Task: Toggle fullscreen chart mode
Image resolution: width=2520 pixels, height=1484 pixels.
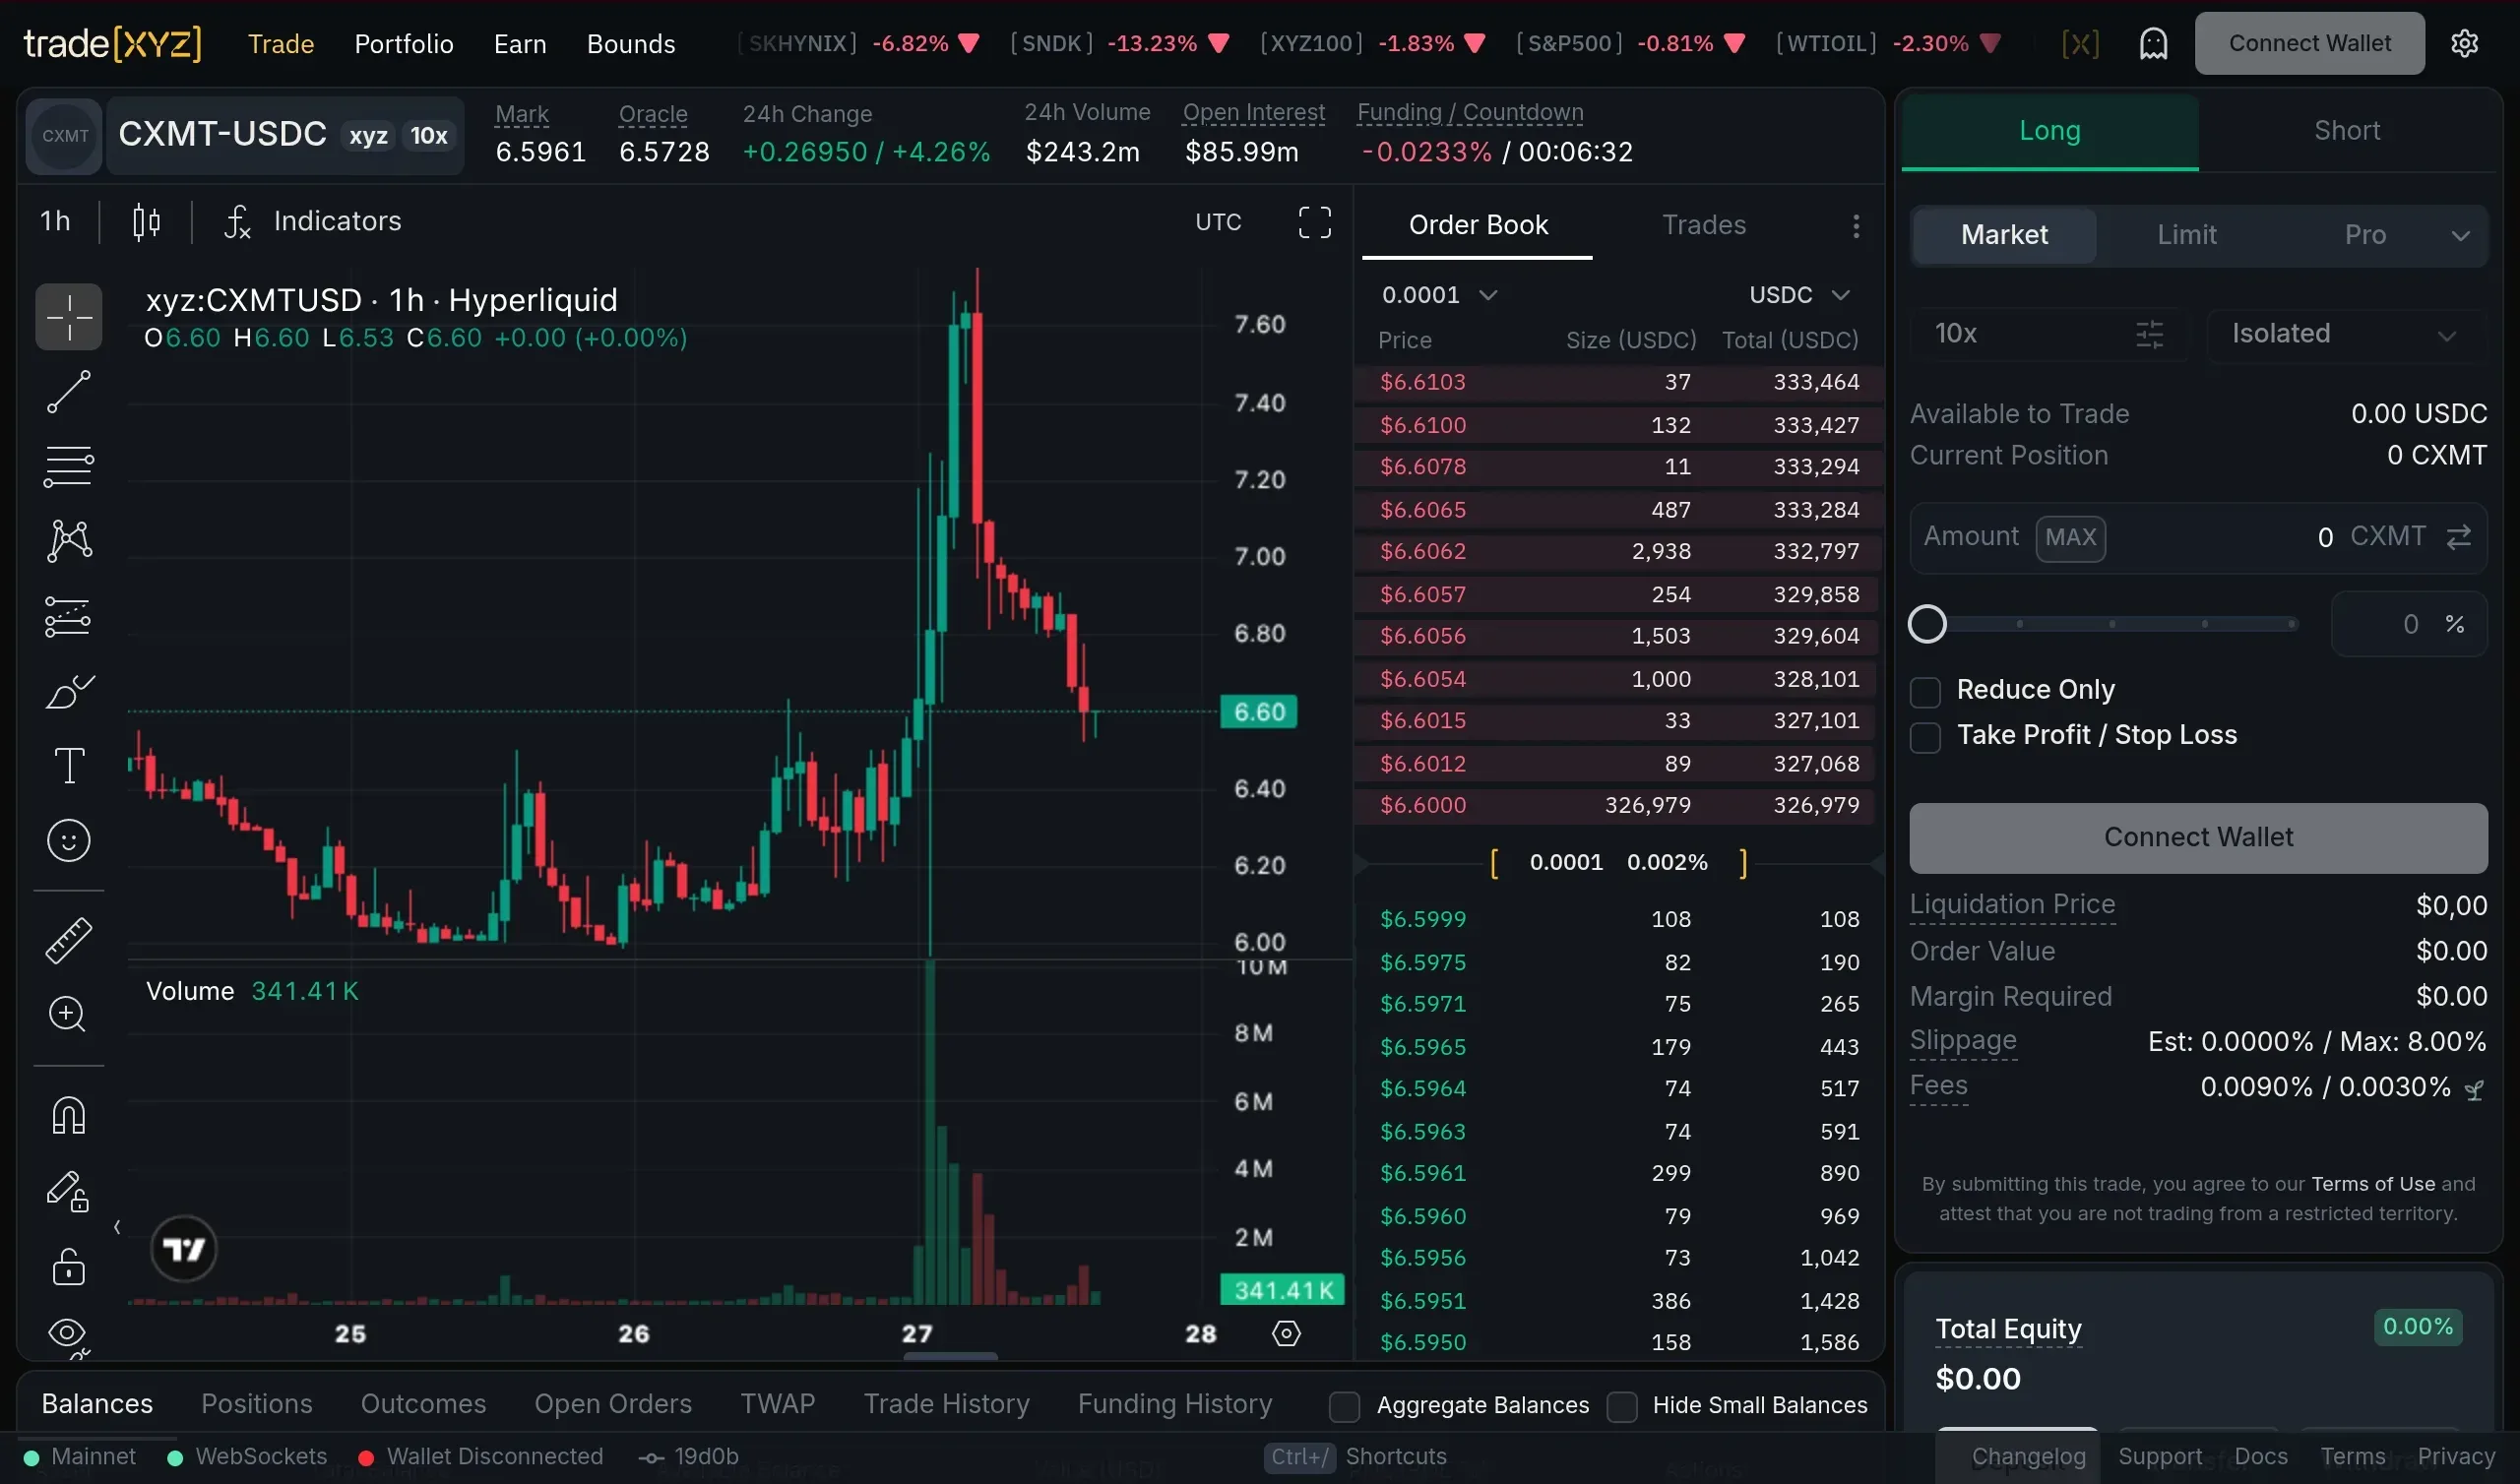Action: (x=1314, y=222)
